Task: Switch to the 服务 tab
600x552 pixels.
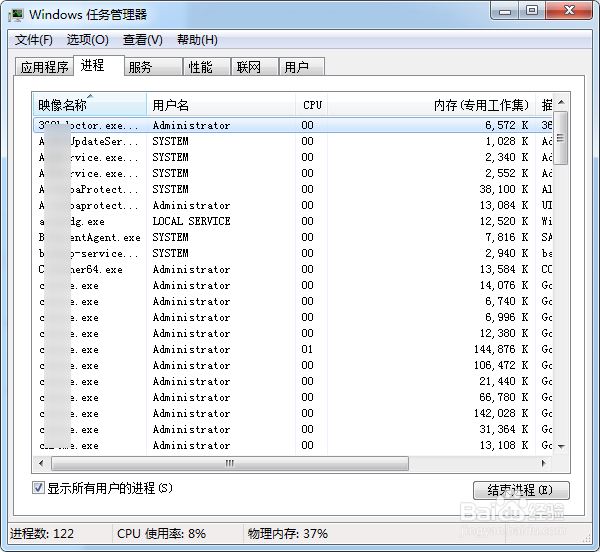Action: [153, 67]
